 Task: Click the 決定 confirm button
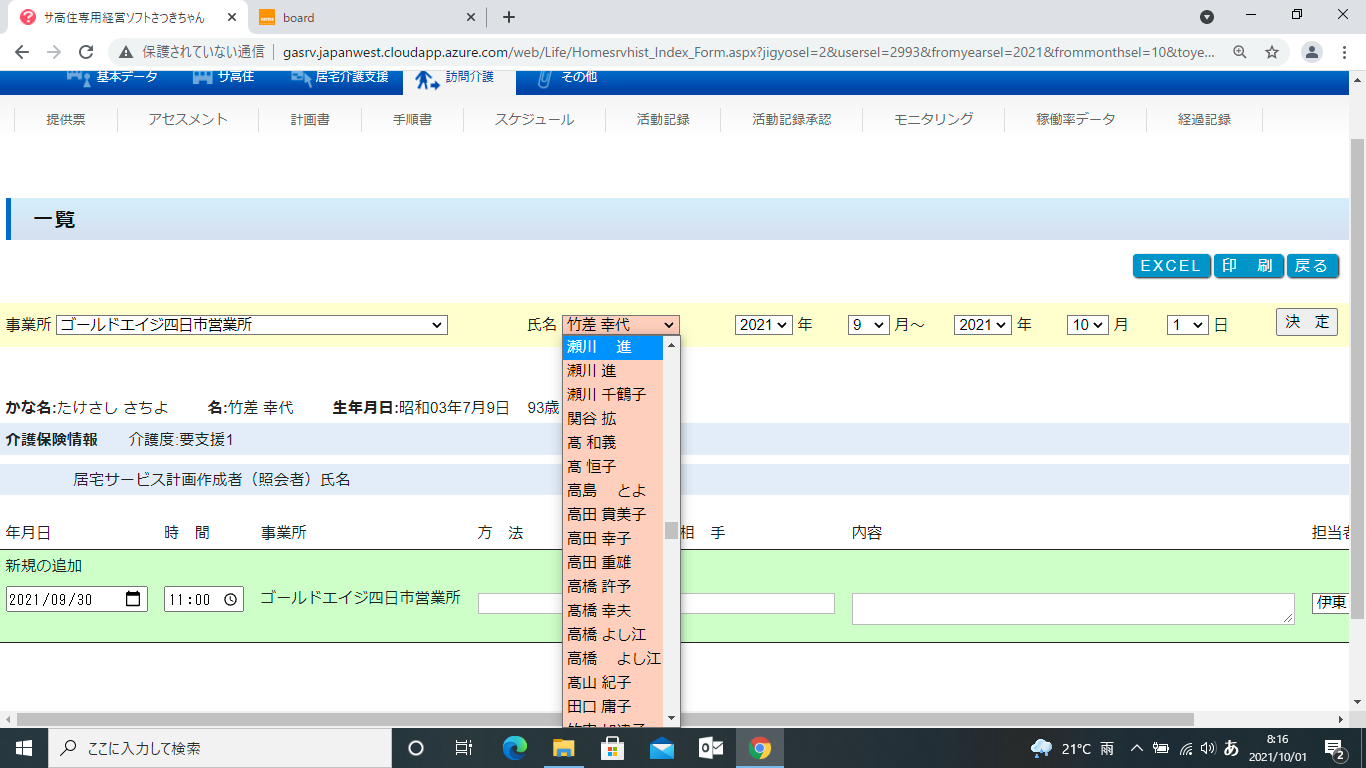(x=1306, y=322)
